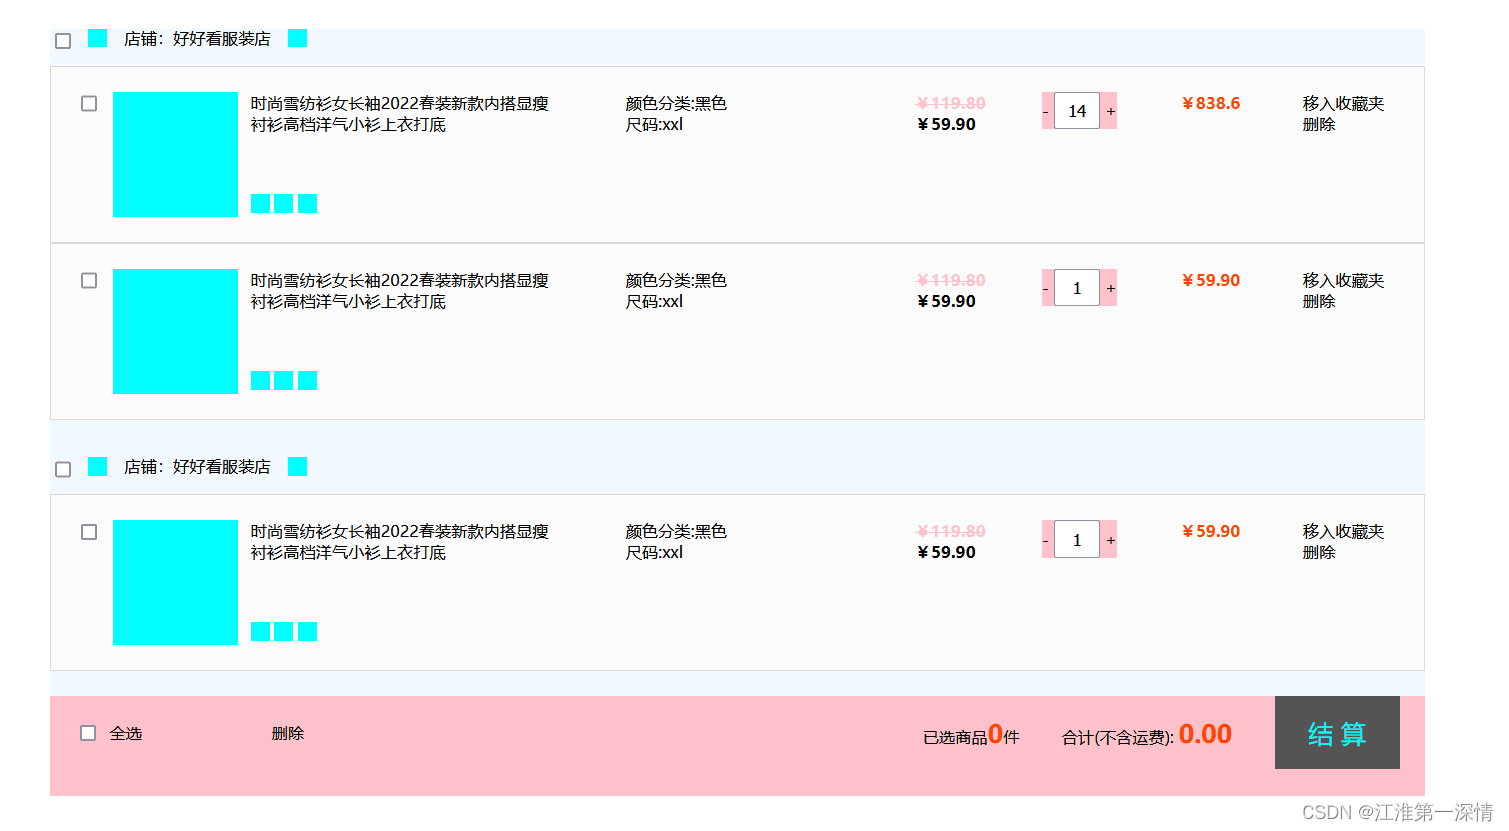The width and height of the screenshot is (1509, 831).
Task: Check the first 好好看服装店 store checkbox
Action: 63,41
